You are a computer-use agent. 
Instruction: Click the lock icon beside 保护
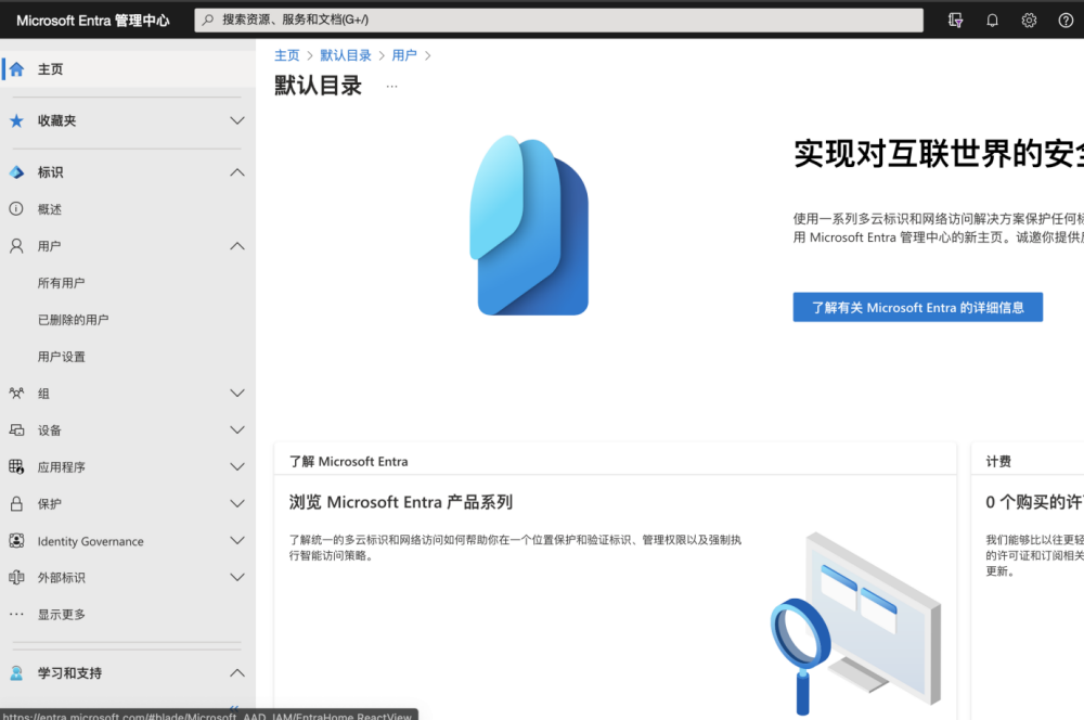tap(17, 504)
